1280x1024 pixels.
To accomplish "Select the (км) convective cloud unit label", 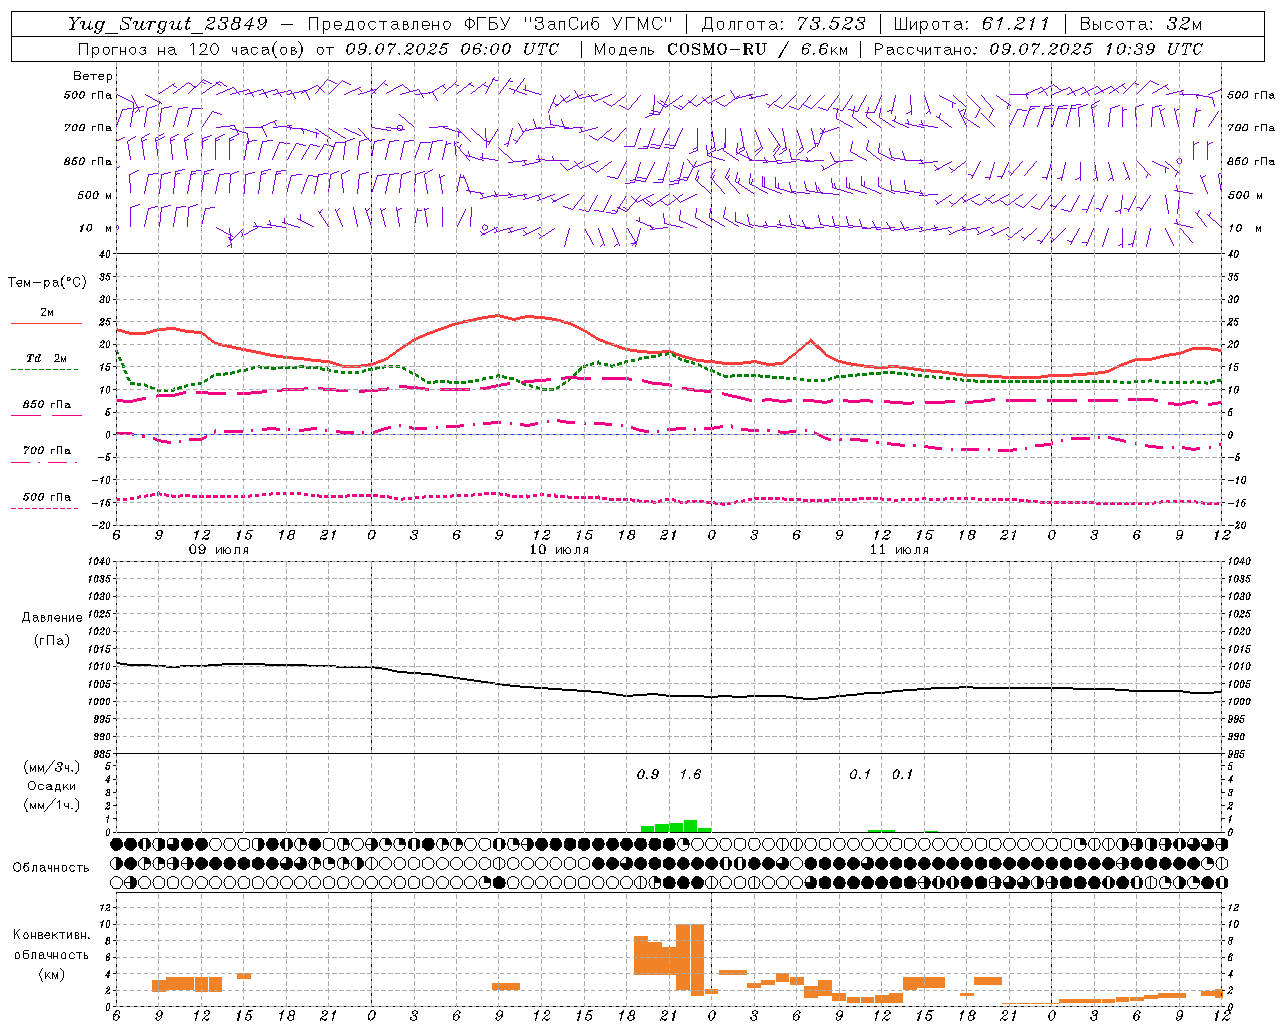I will (52, 974).
